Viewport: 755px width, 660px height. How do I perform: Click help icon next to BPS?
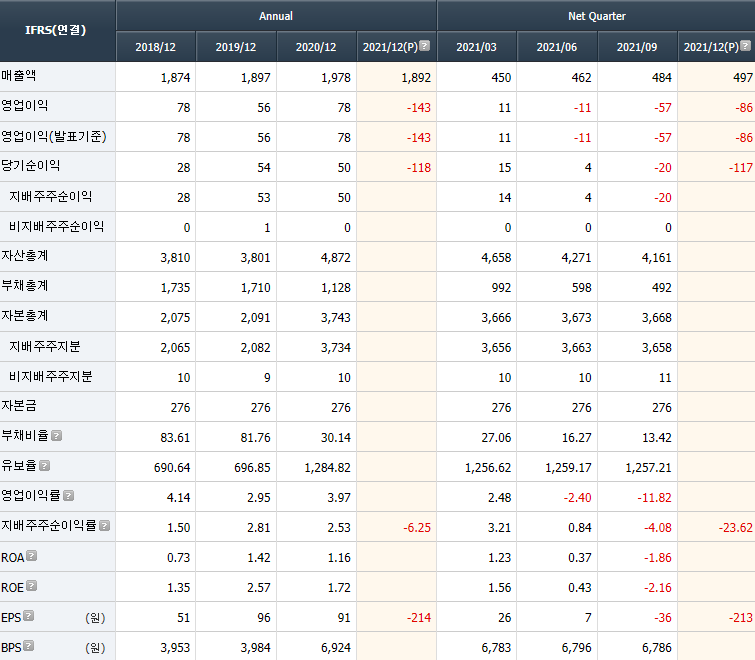pos(28,646)
